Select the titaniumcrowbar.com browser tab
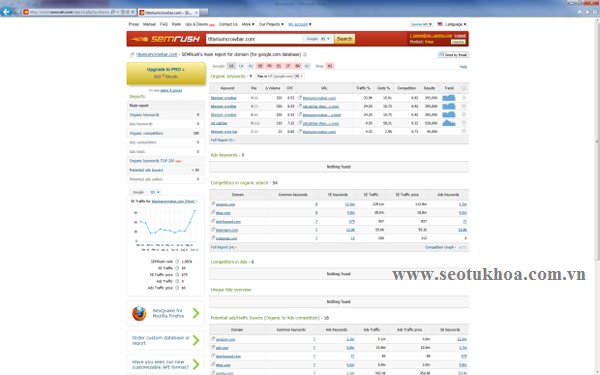600x375 pixels. tap(168, 12)
